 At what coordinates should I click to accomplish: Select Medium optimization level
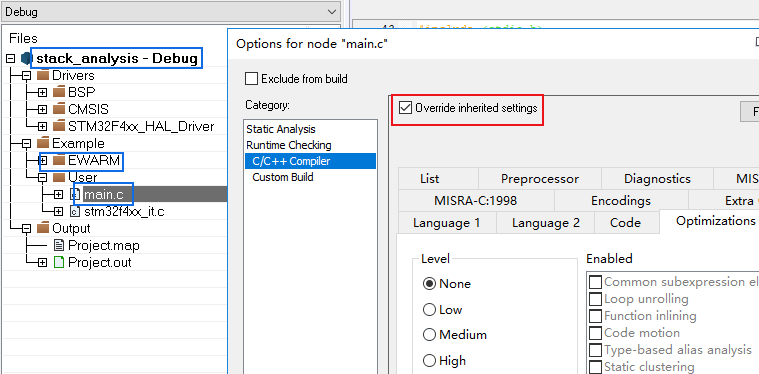coord(429,334)
